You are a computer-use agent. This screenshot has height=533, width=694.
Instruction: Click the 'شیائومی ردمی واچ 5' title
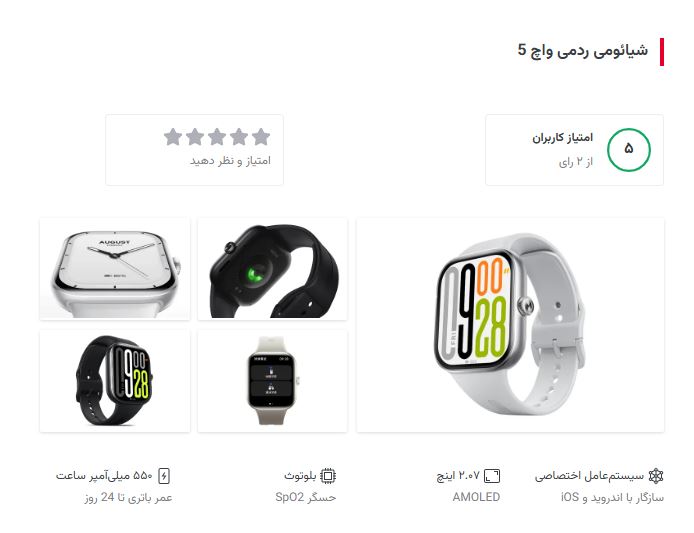[583, 50]
